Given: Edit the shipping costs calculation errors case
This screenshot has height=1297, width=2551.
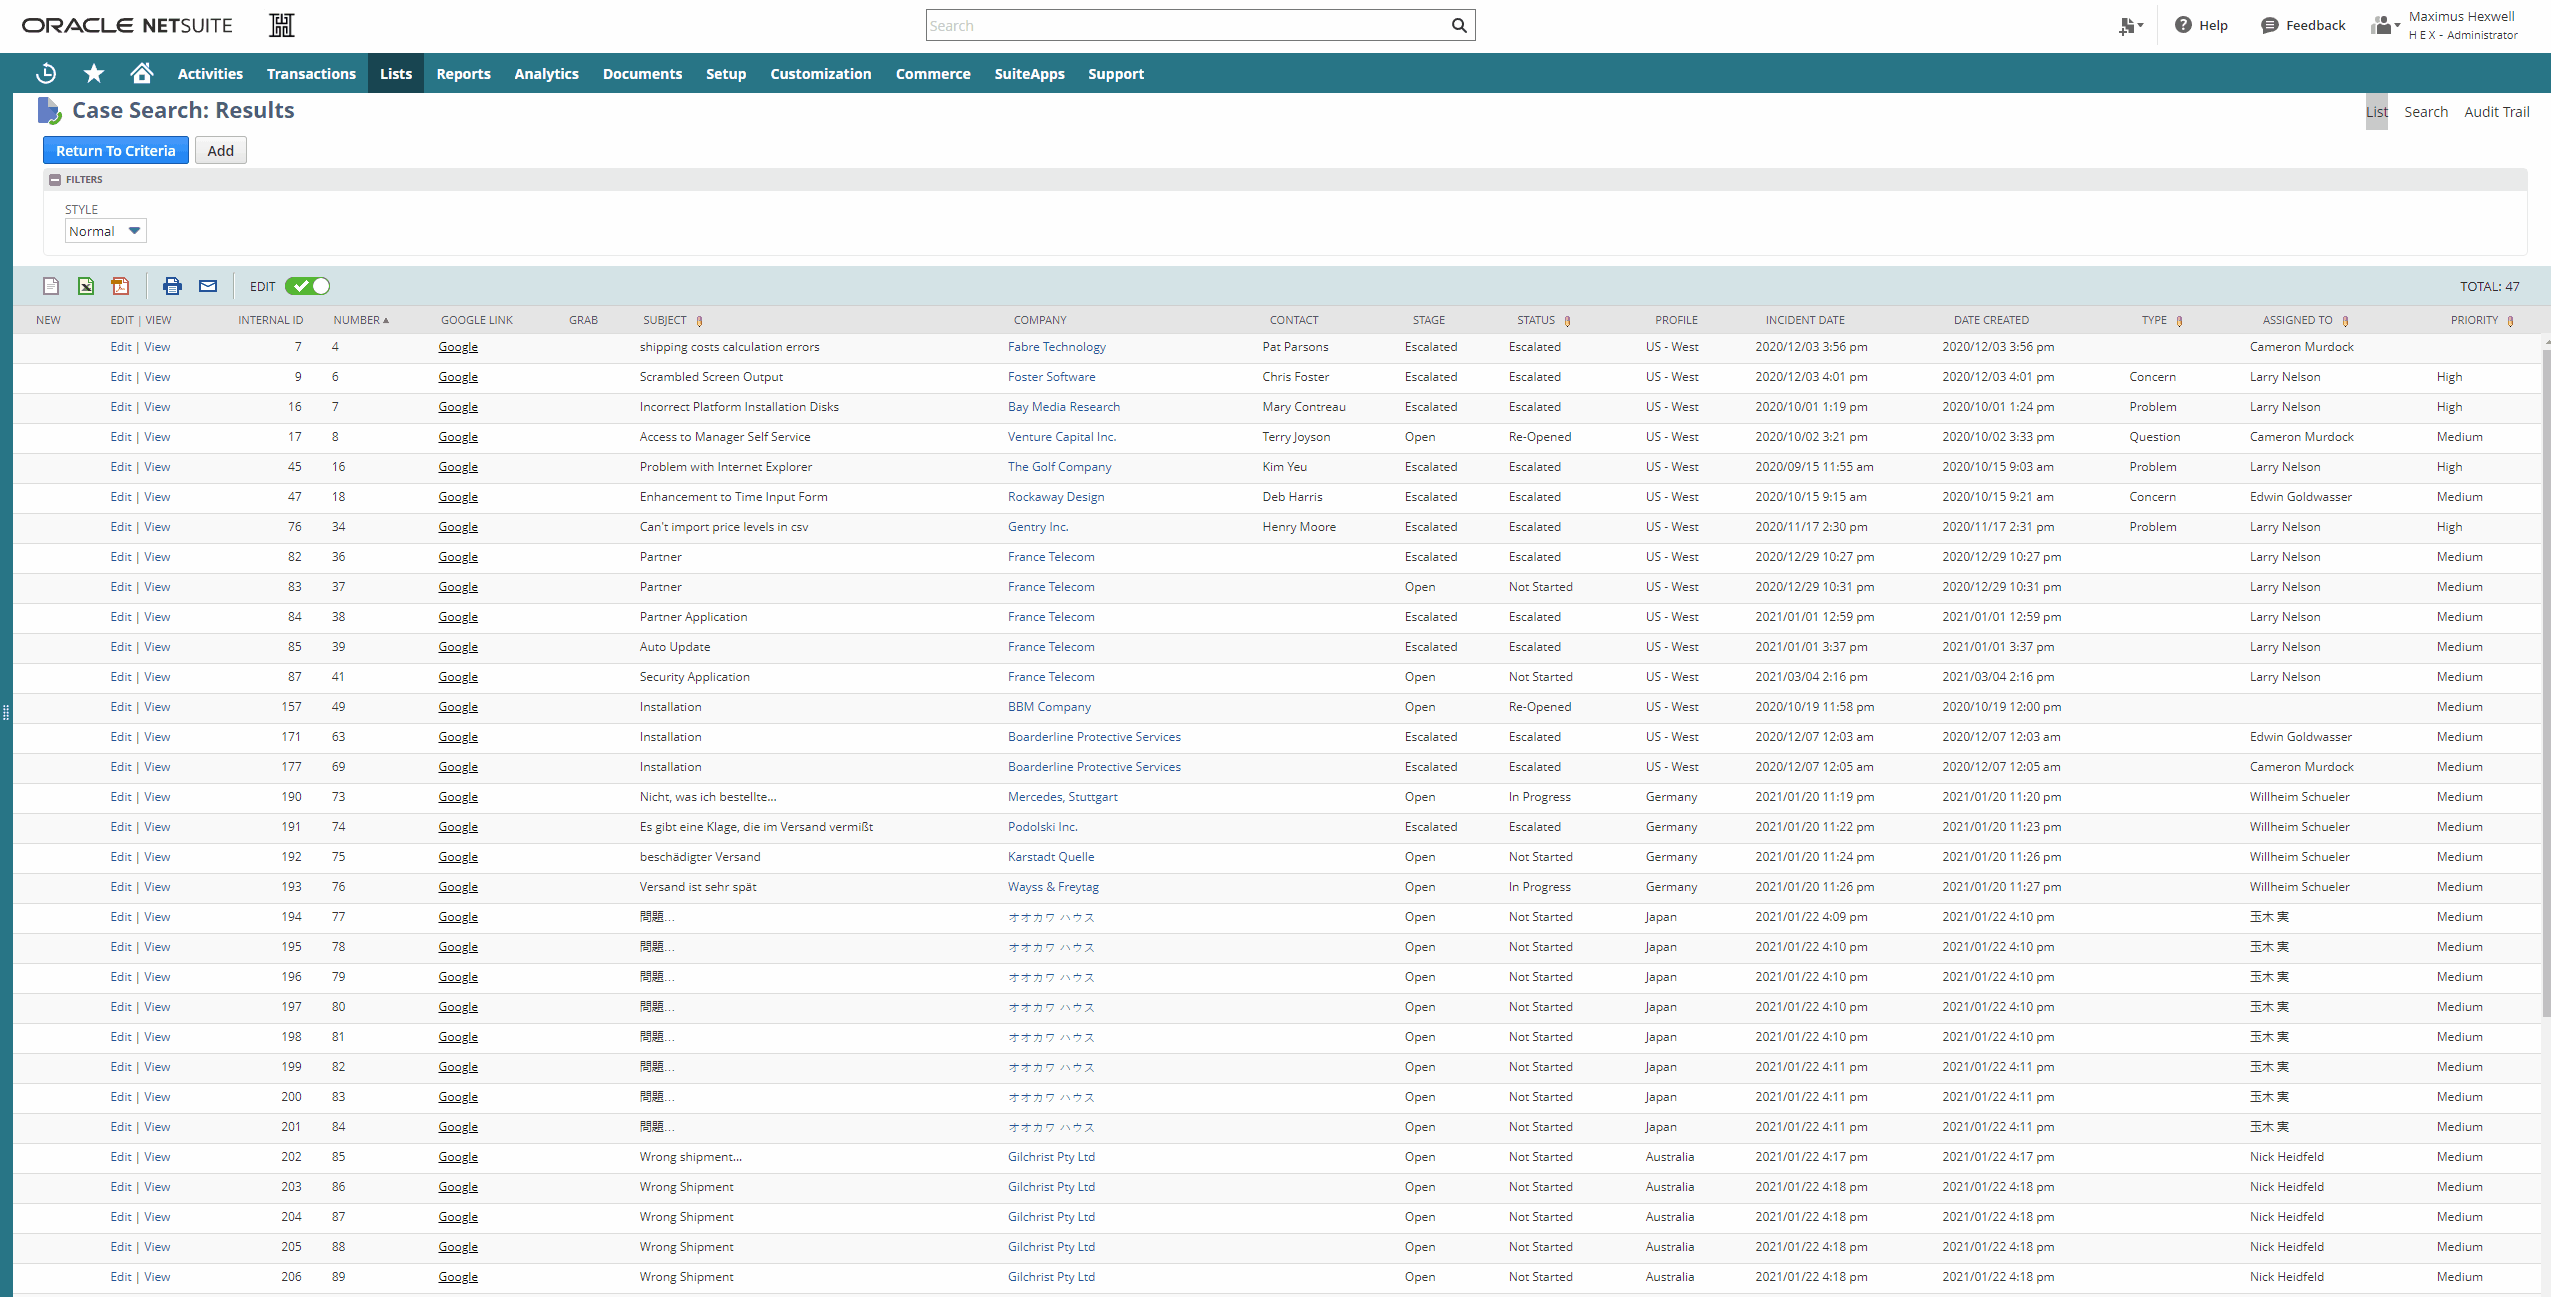Looking at the screenshot, I should [121, 347].
